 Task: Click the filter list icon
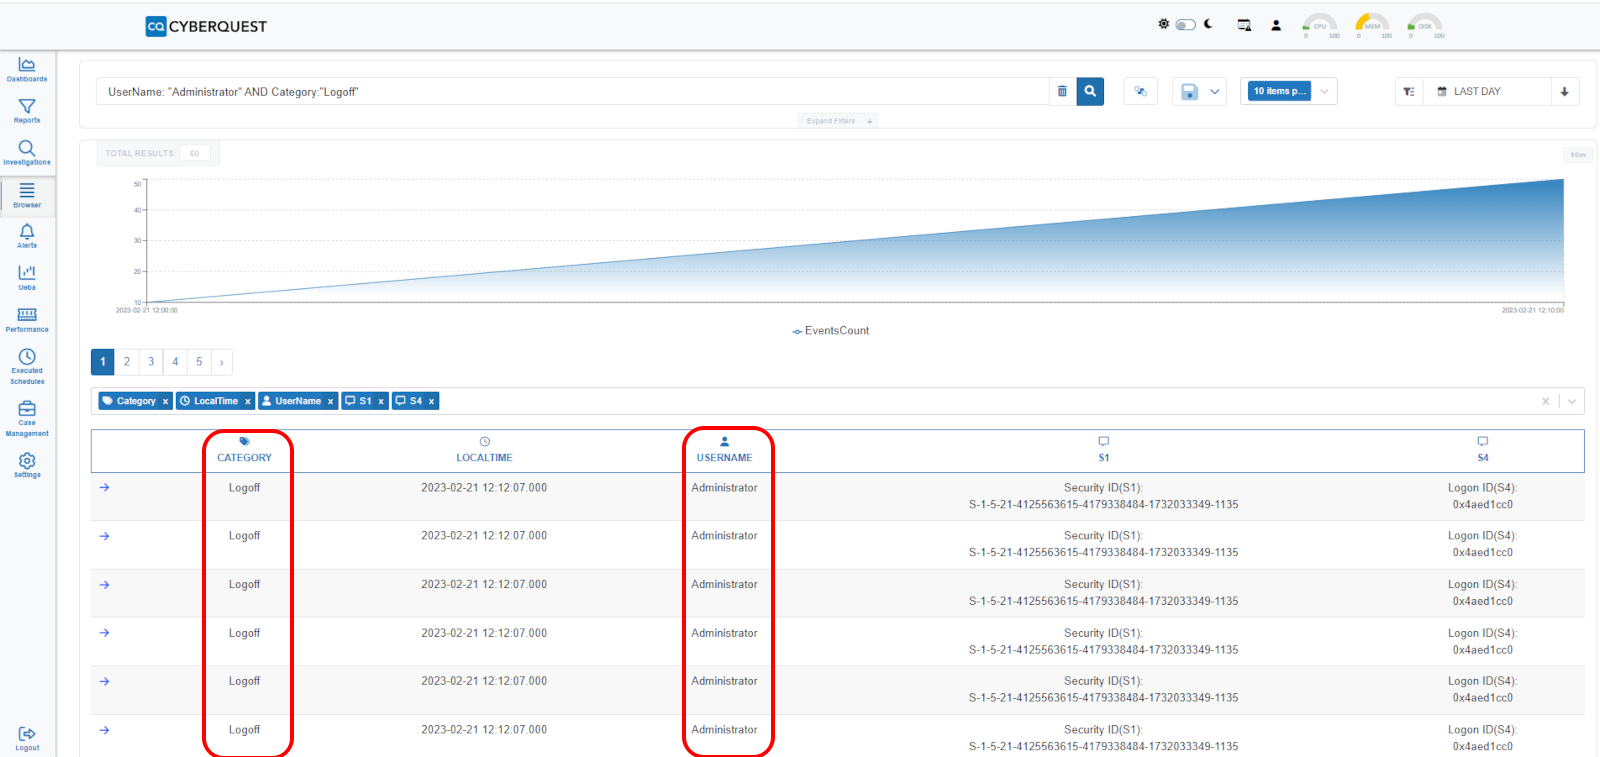coord(1409,91)
